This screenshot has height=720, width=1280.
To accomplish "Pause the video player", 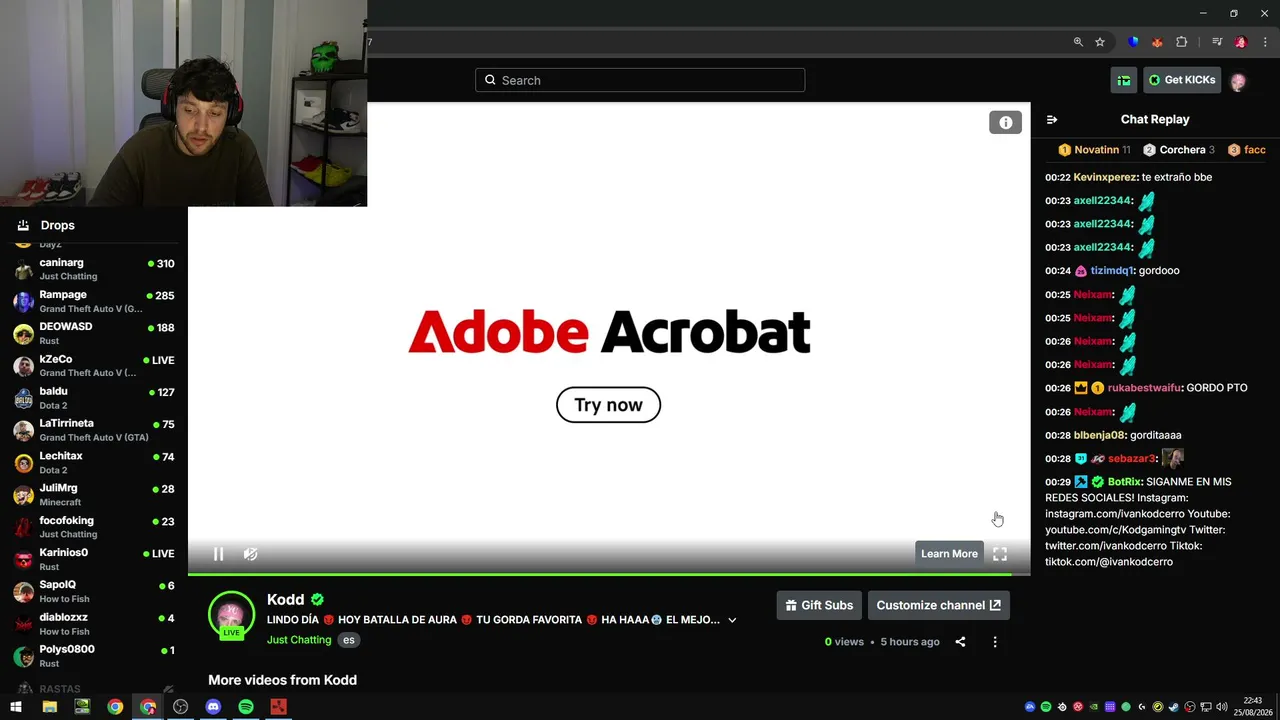I will 218,554.
